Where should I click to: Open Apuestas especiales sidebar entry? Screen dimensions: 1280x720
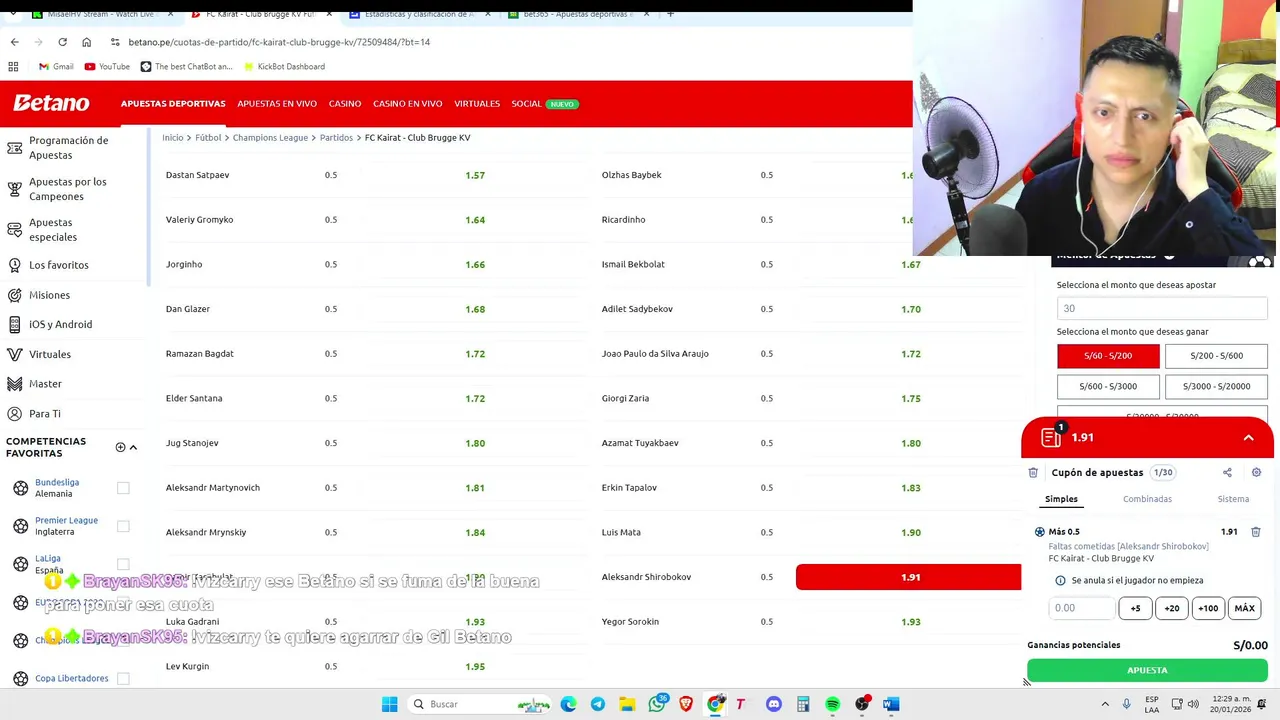coord(53,230)
